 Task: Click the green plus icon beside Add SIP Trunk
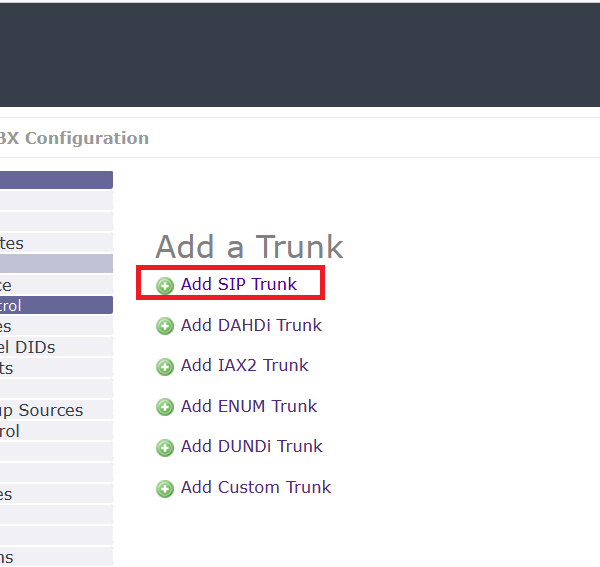(165, 286)
